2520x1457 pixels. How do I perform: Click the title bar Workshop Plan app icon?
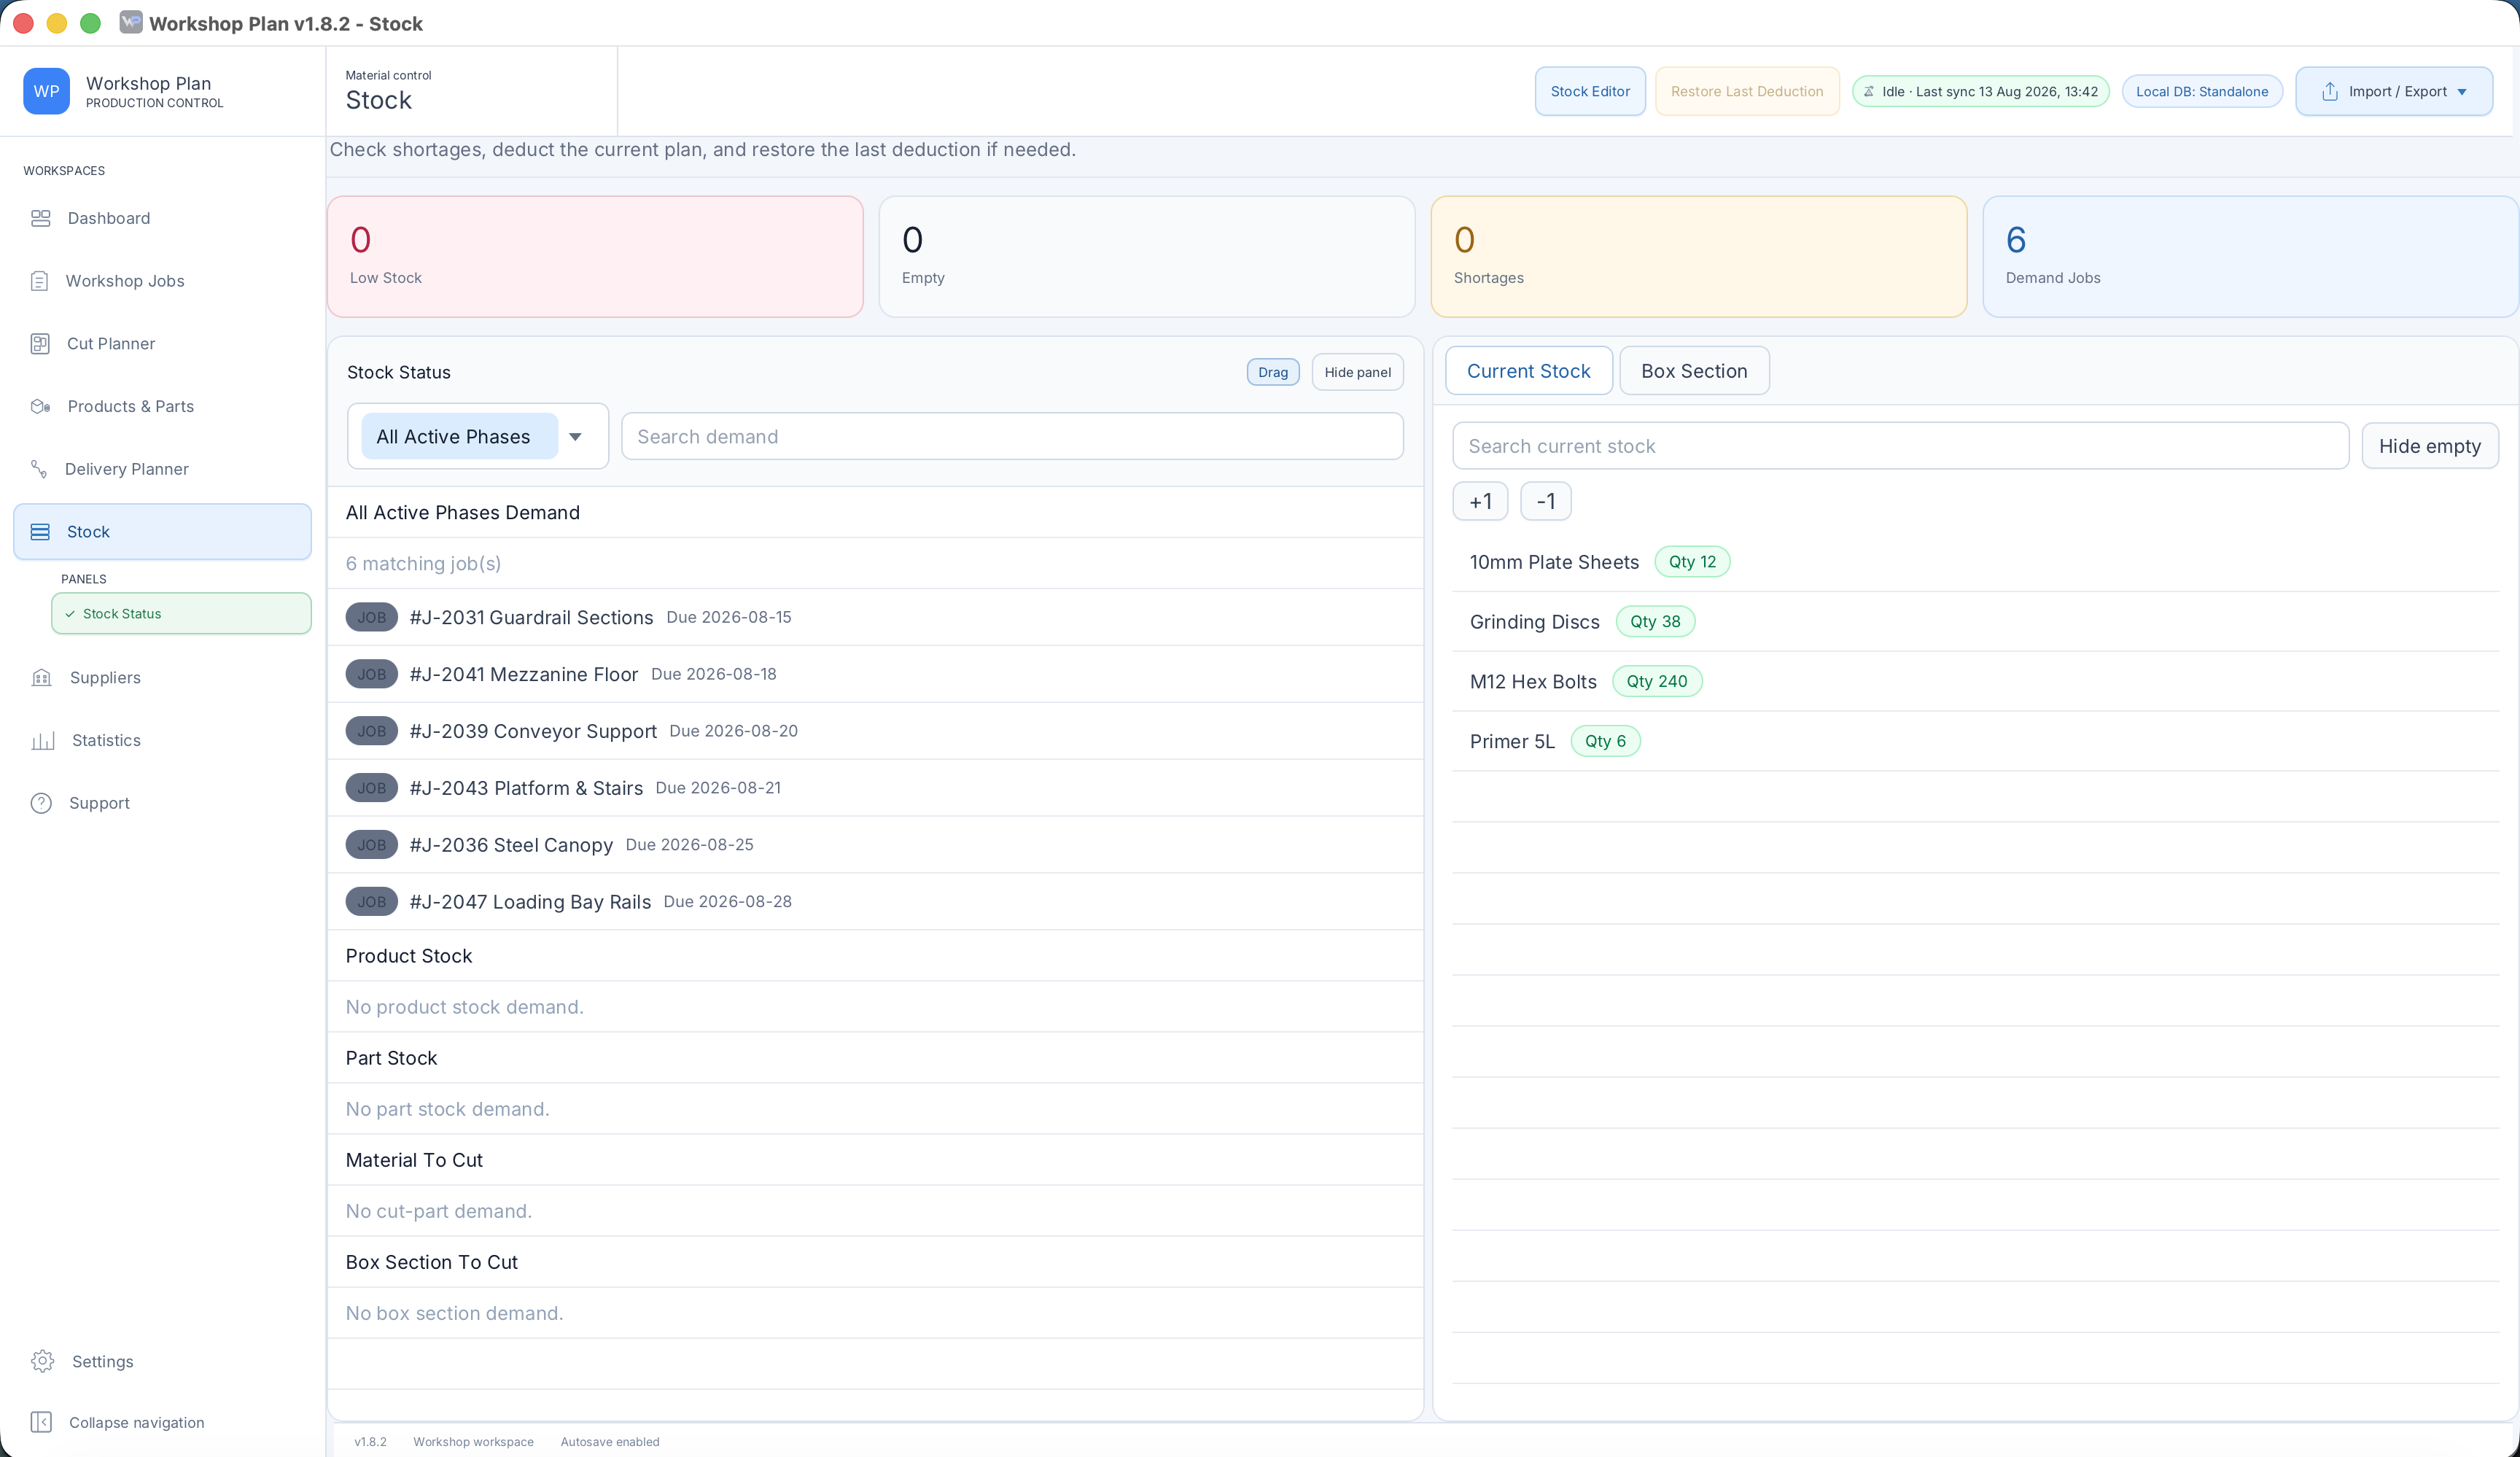[131, 23]
